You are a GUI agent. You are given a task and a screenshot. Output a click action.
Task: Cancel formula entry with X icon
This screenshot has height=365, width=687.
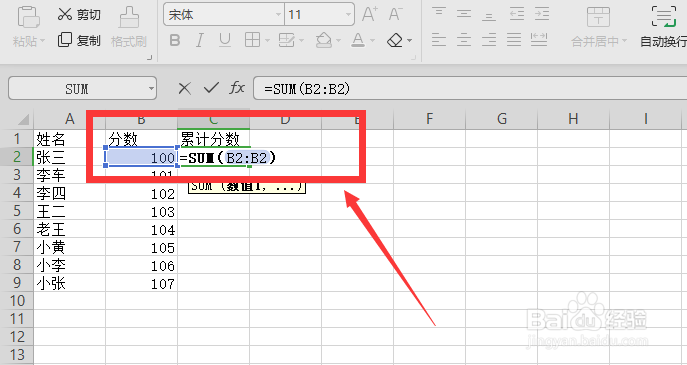click(x=184, y=89)
